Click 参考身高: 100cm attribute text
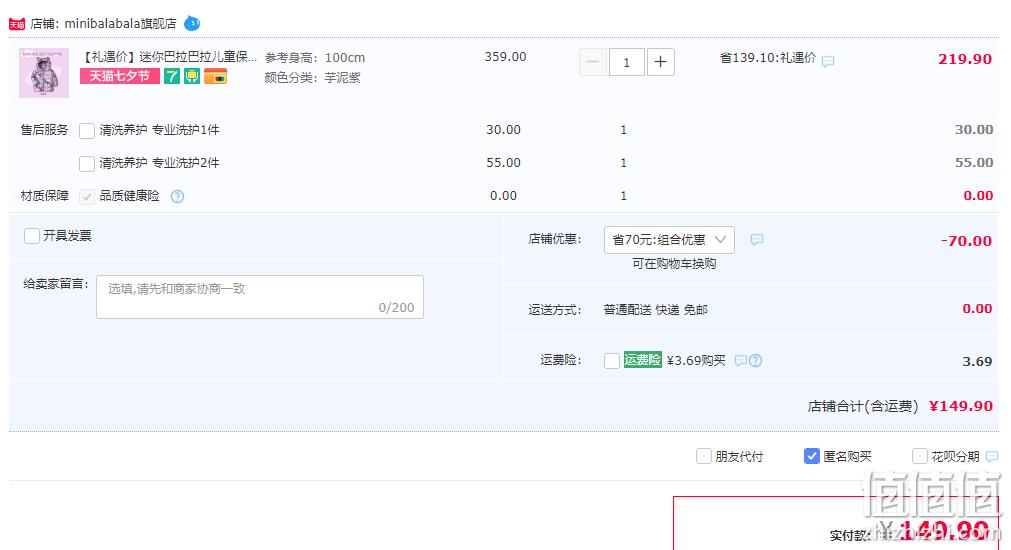Screen dimensions: 1011x550 (315, 58)
